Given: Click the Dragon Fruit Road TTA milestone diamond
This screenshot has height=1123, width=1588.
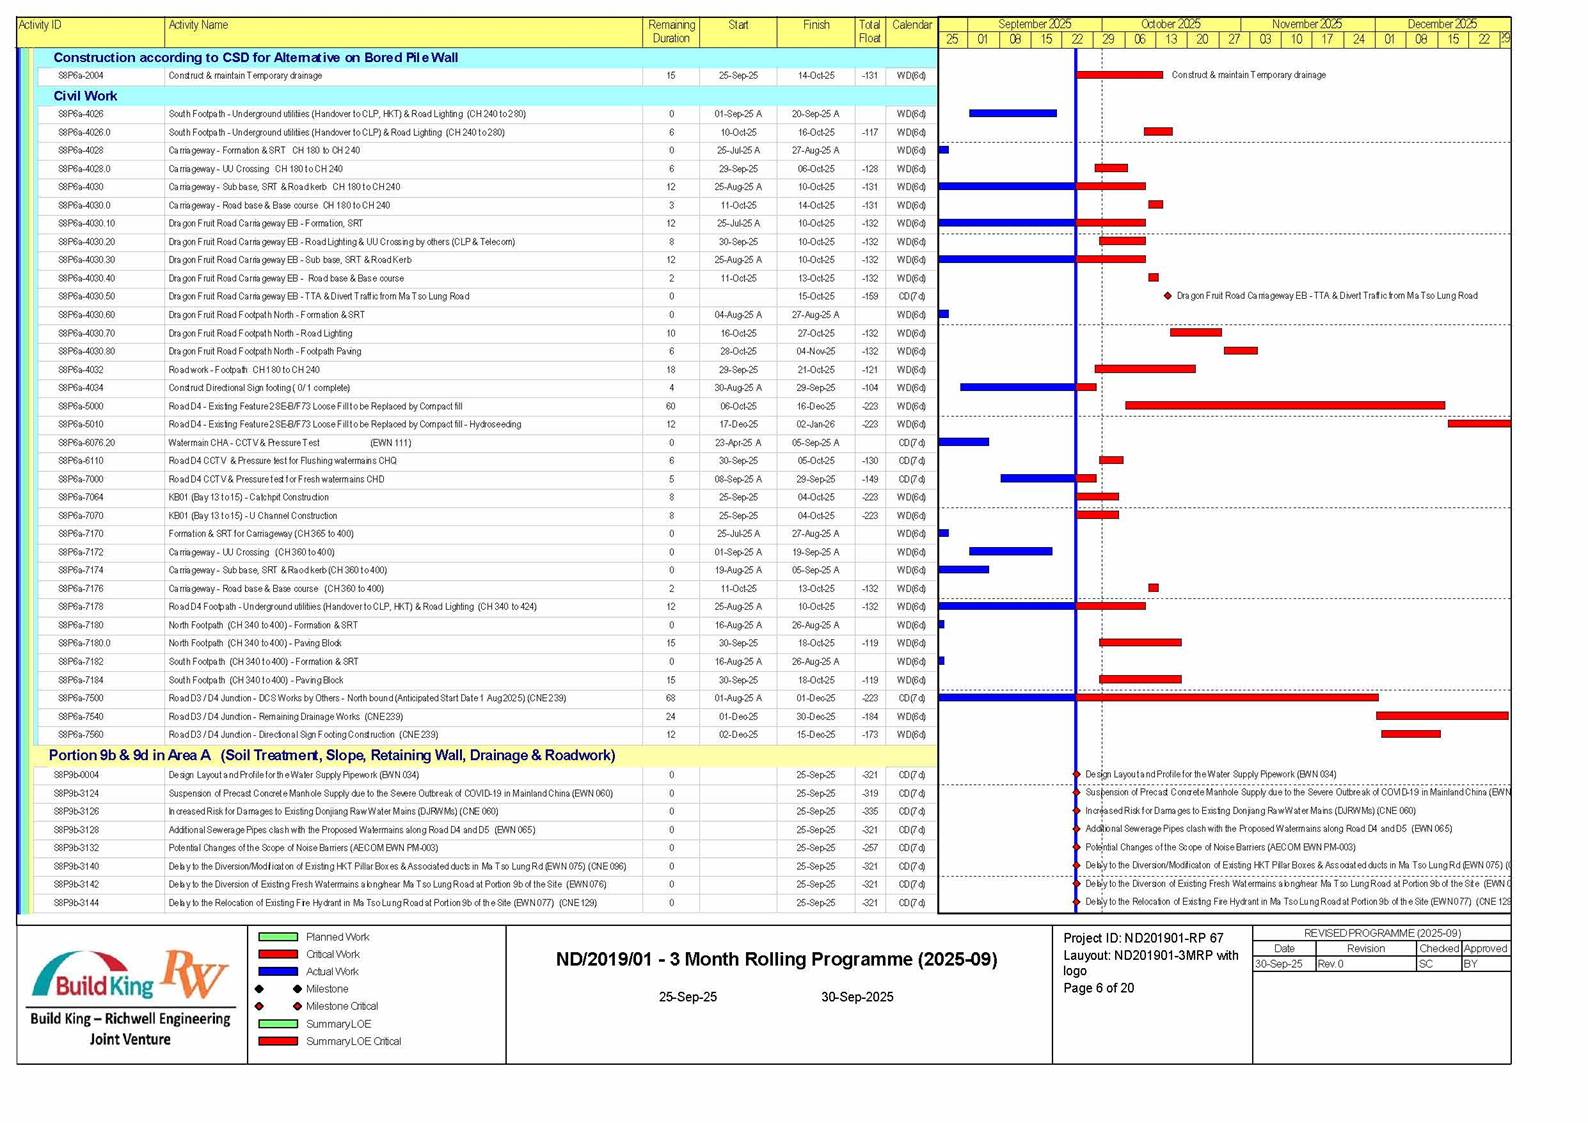Looking at the screenshot, I should [1167, 296].
